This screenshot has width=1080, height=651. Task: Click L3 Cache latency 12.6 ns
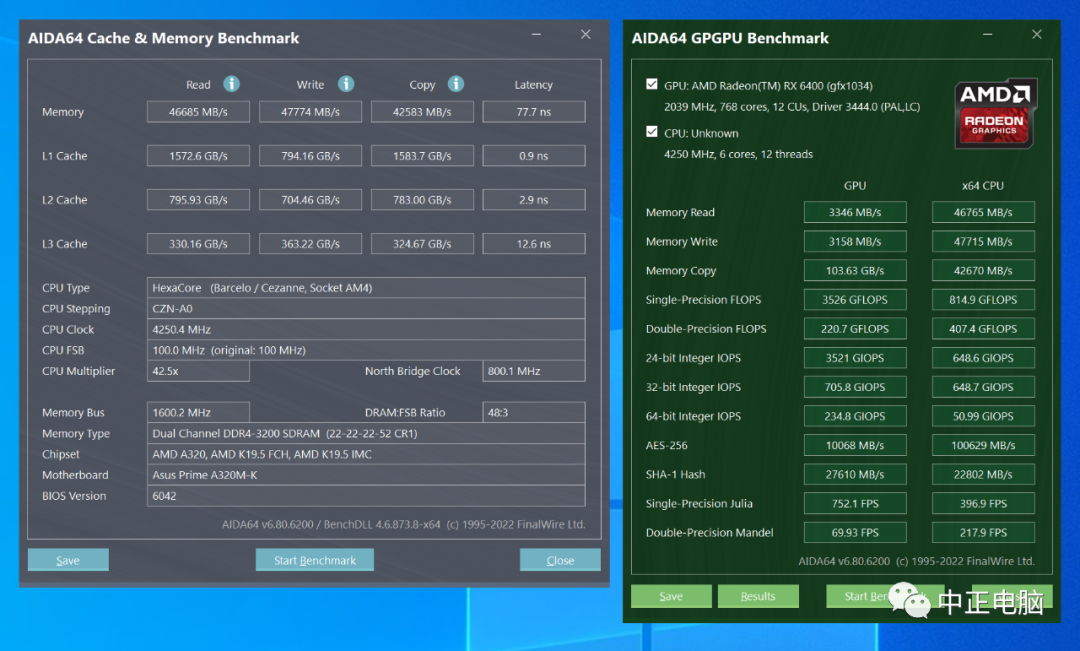(x=534, y=244)
